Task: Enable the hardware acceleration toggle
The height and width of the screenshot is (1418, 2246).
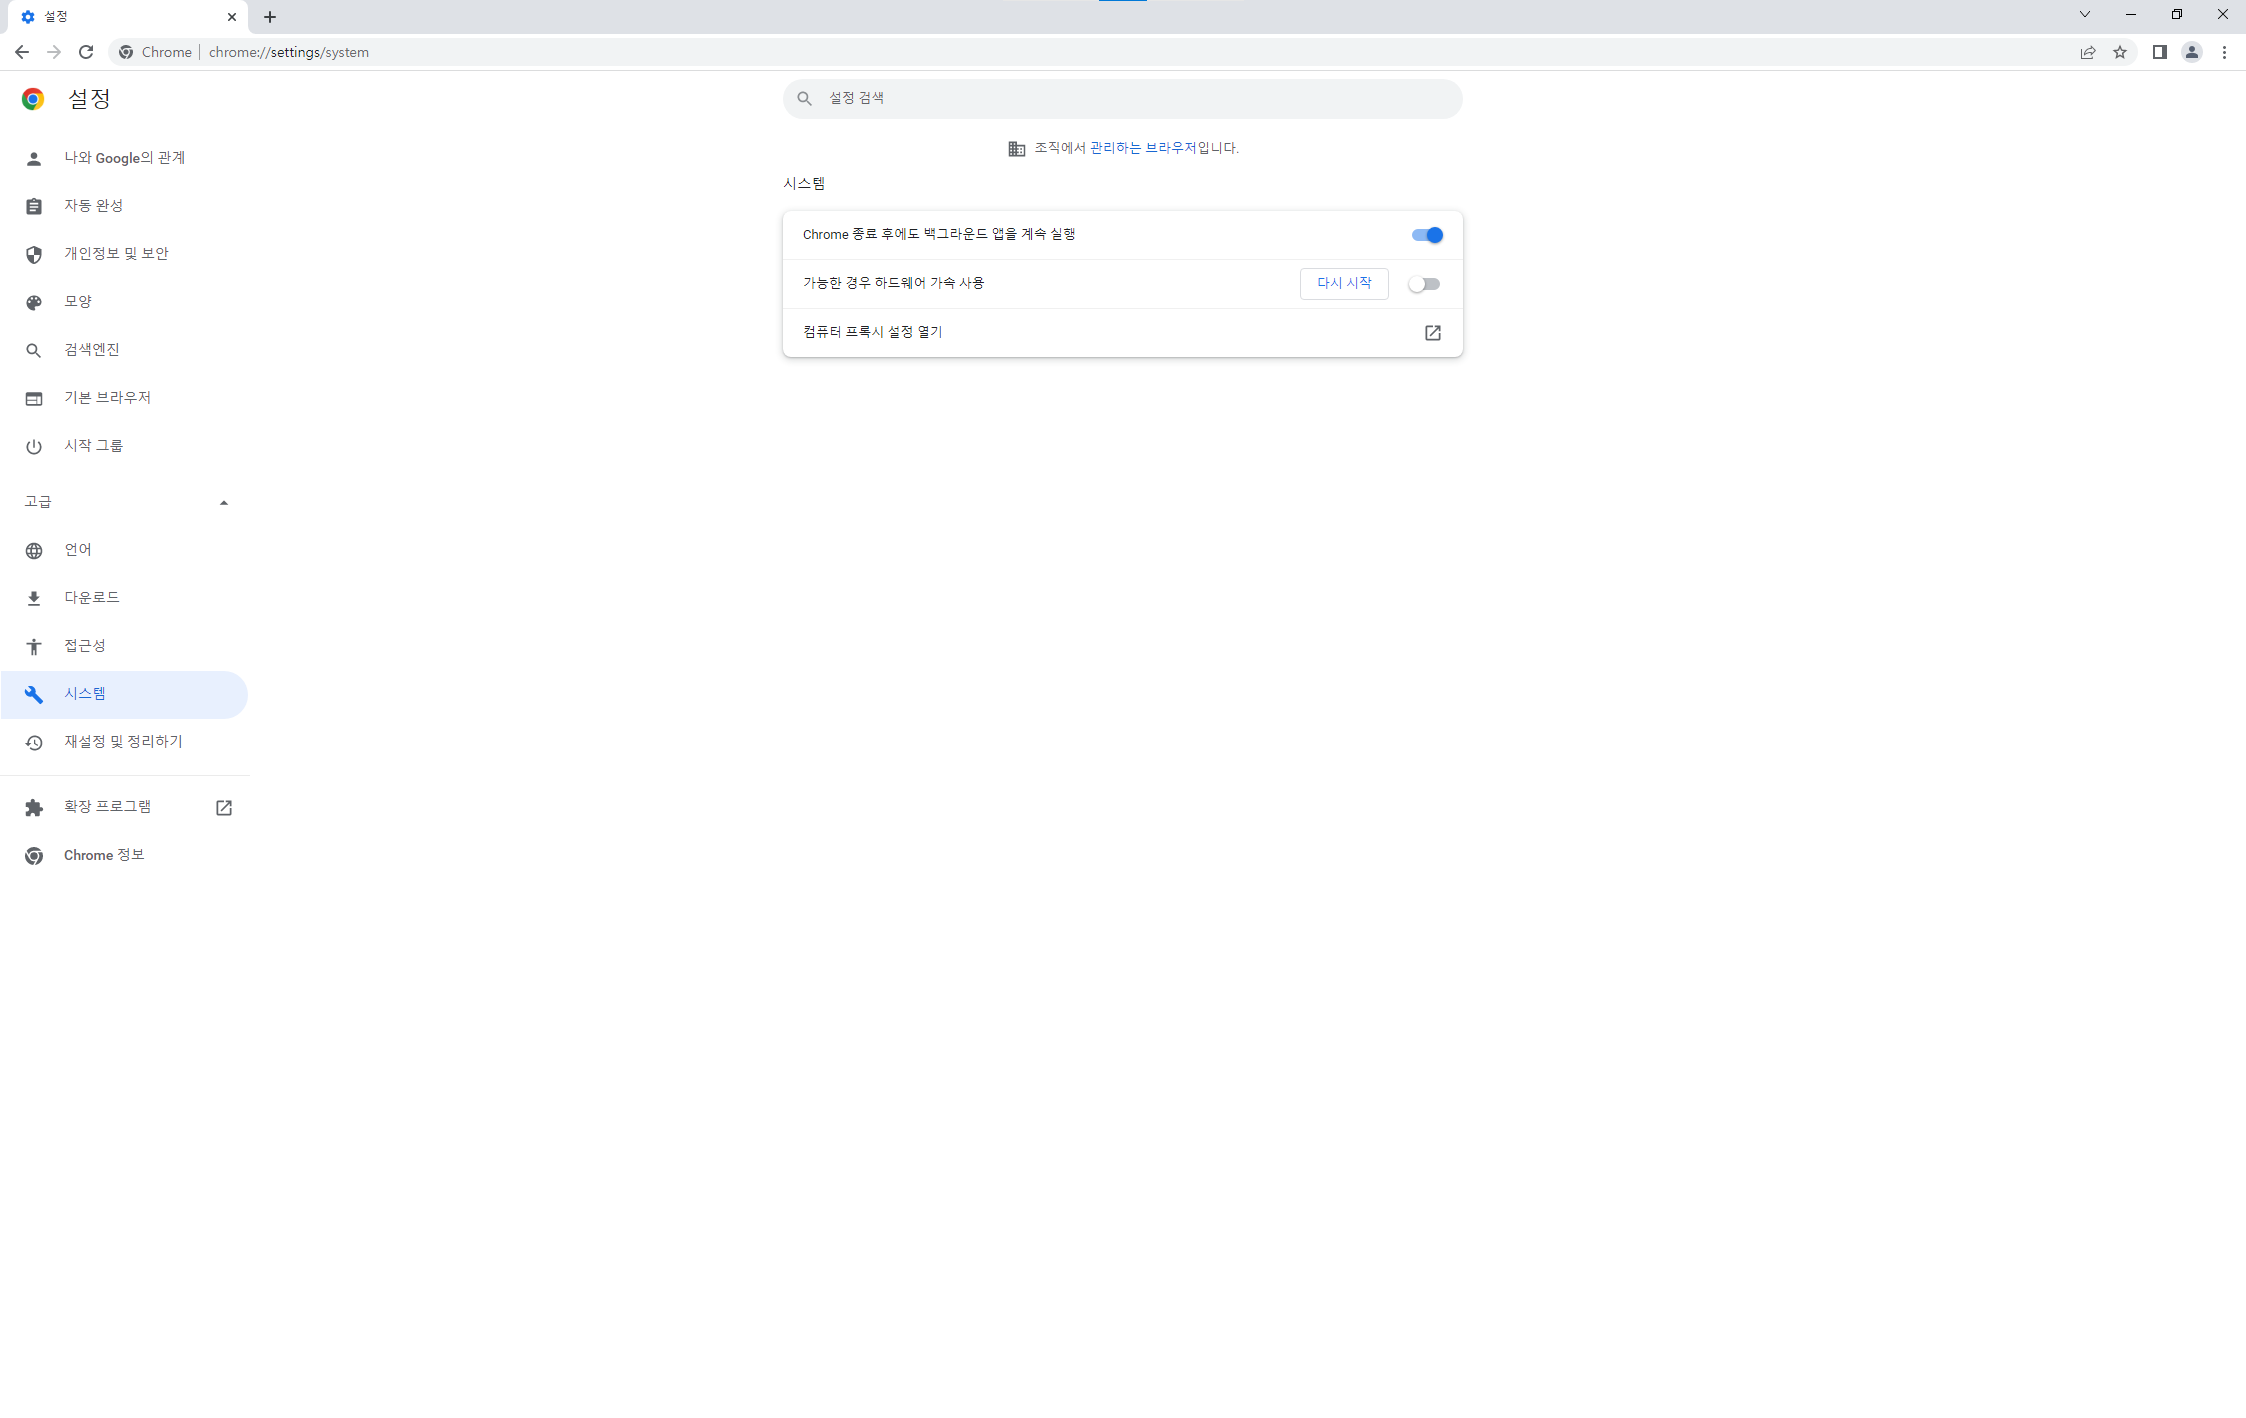Action: click(1424, 284)
